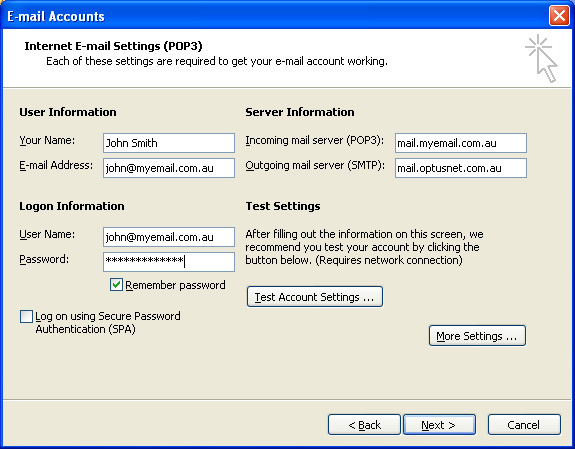Open Test Account Settings dialog
Screen dimensions: 575x449
pyautogui.click(x=315, y=297)
